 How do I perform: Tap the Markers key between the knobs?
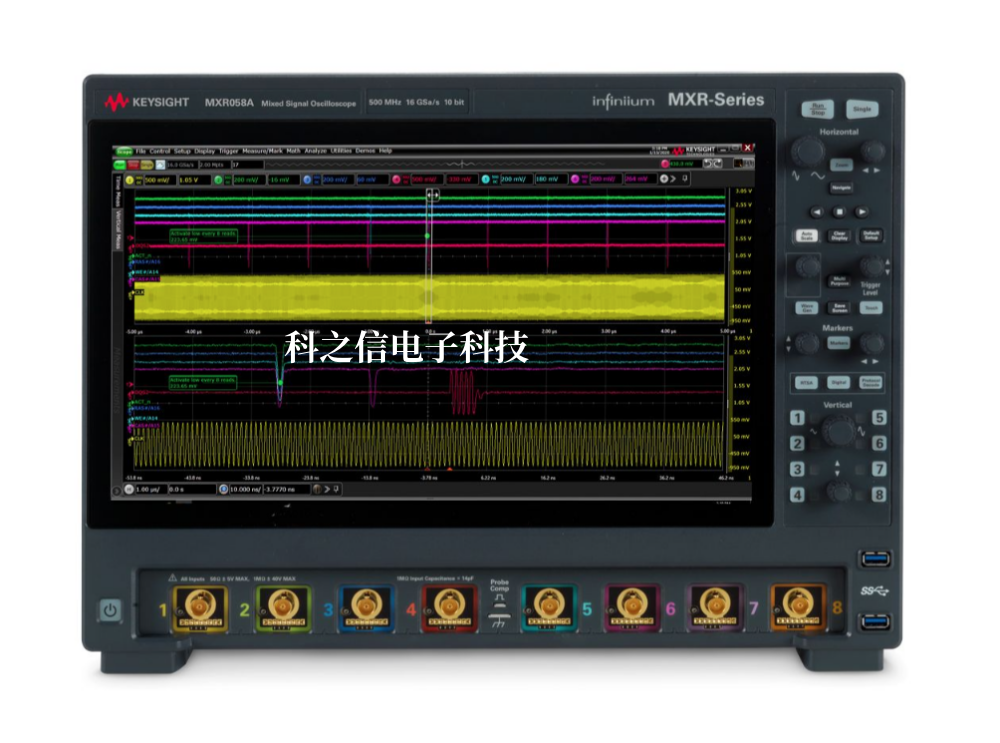click(839, 343)
